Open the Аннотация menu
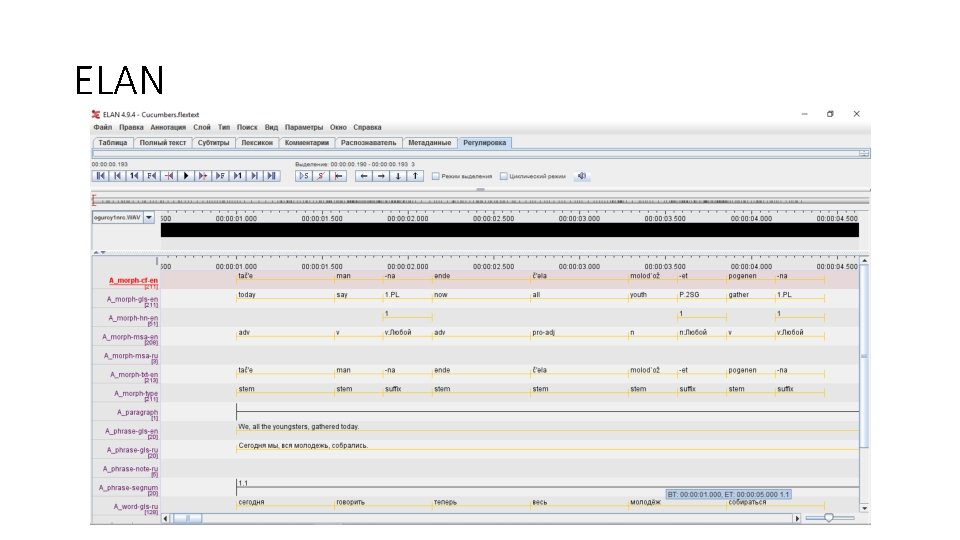This screenshot has height=540, width=960. point(168,127)
